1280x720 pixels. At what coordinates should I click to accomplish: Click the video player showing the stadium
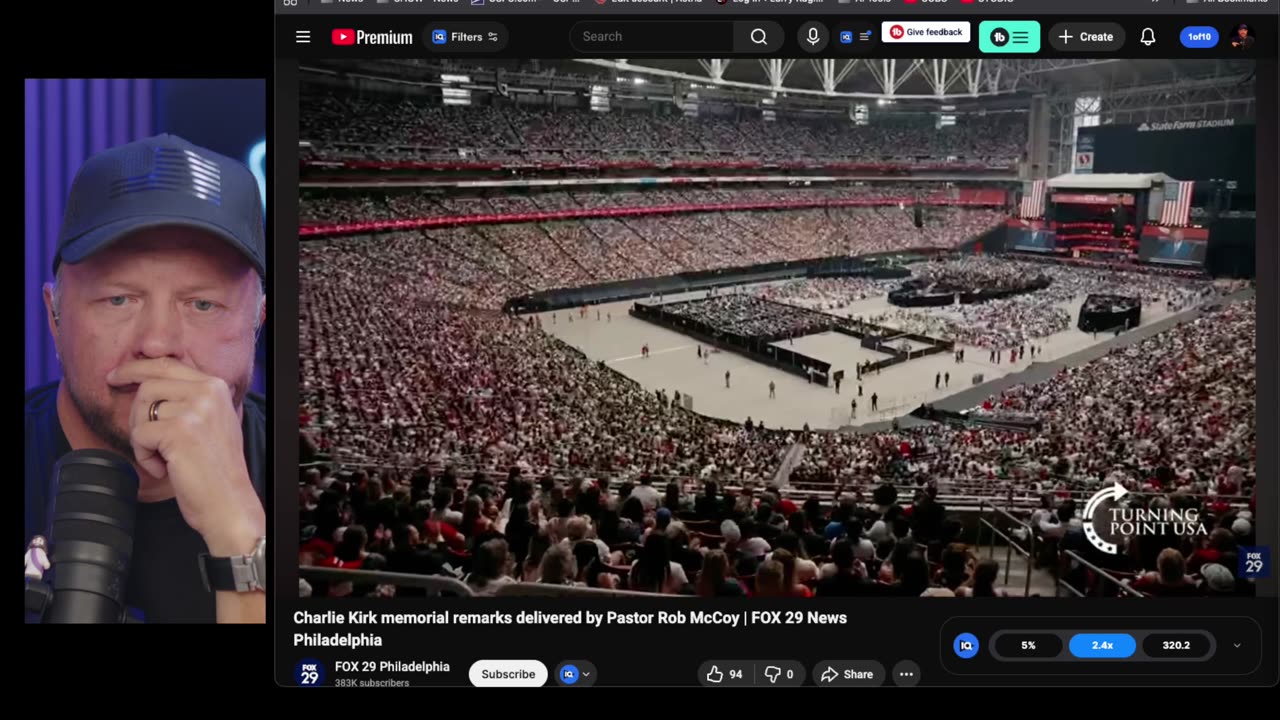pos(777,328)
